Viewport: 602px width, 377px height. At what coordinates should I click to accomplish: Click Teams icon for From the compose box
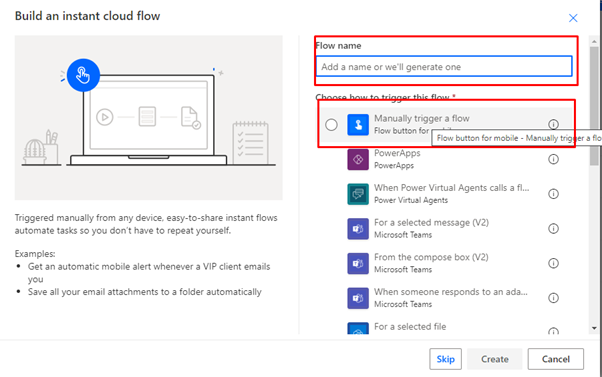pyautogui.click(x=358, y=263)
